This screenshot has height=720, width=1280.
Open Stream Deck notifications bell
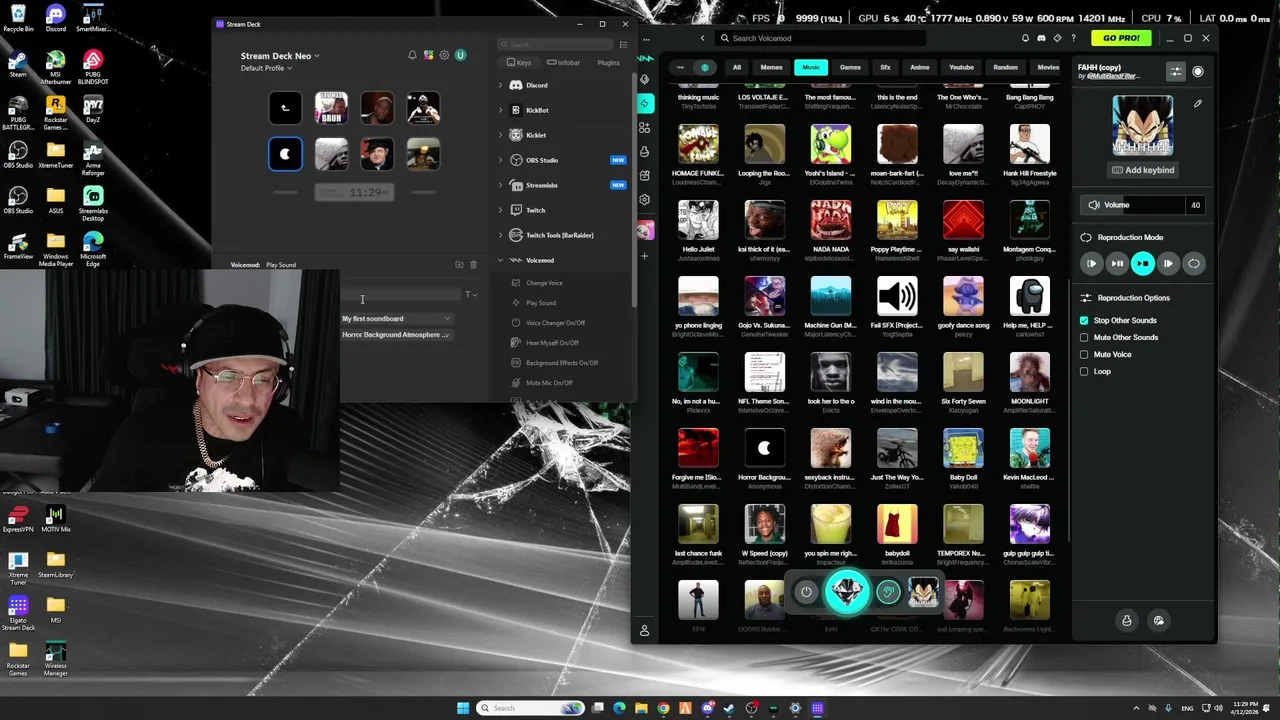click(412, 55)
